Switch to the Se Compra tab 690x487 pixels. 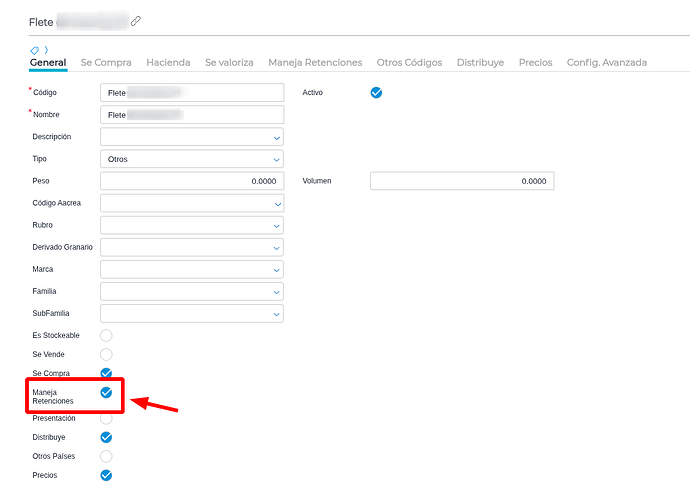[x=106, y=62]
